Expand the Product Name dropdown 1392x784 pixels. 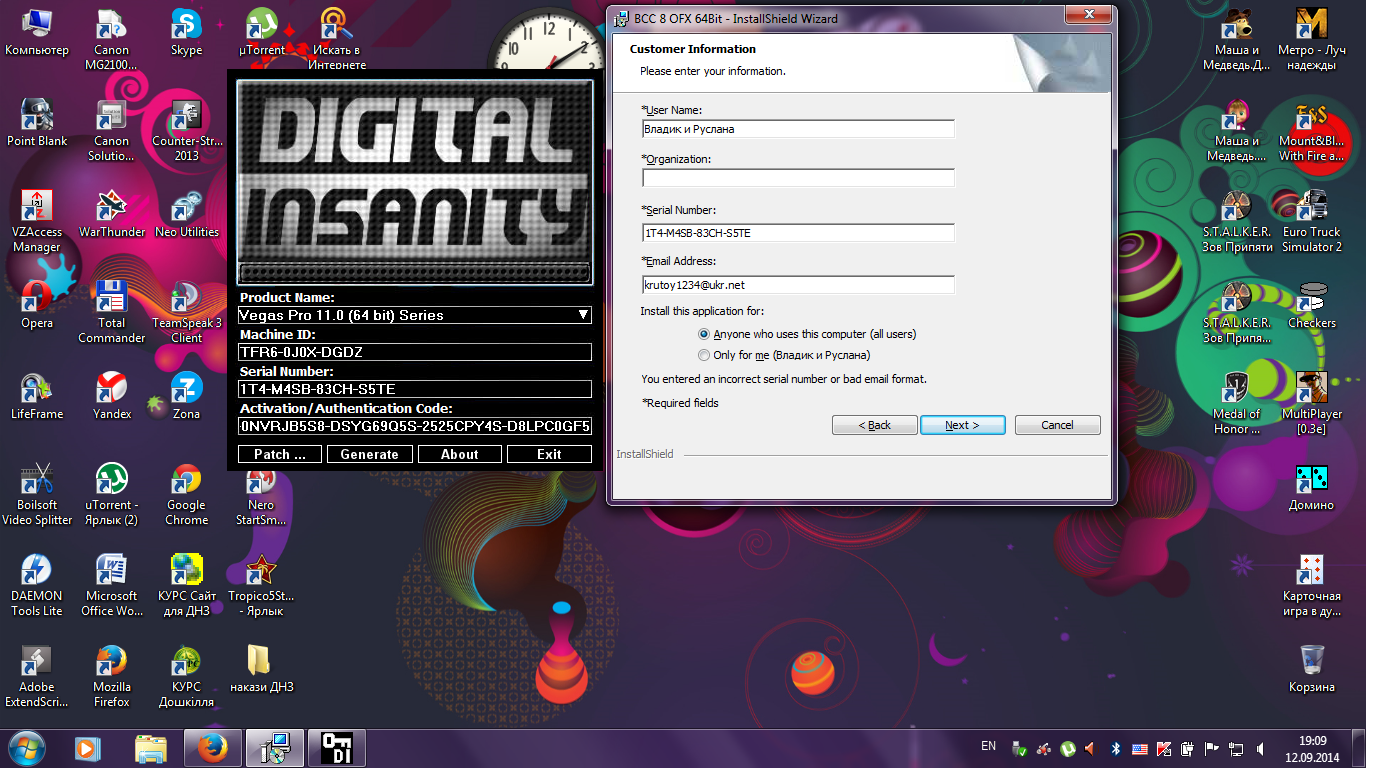[x=583, y=315]
